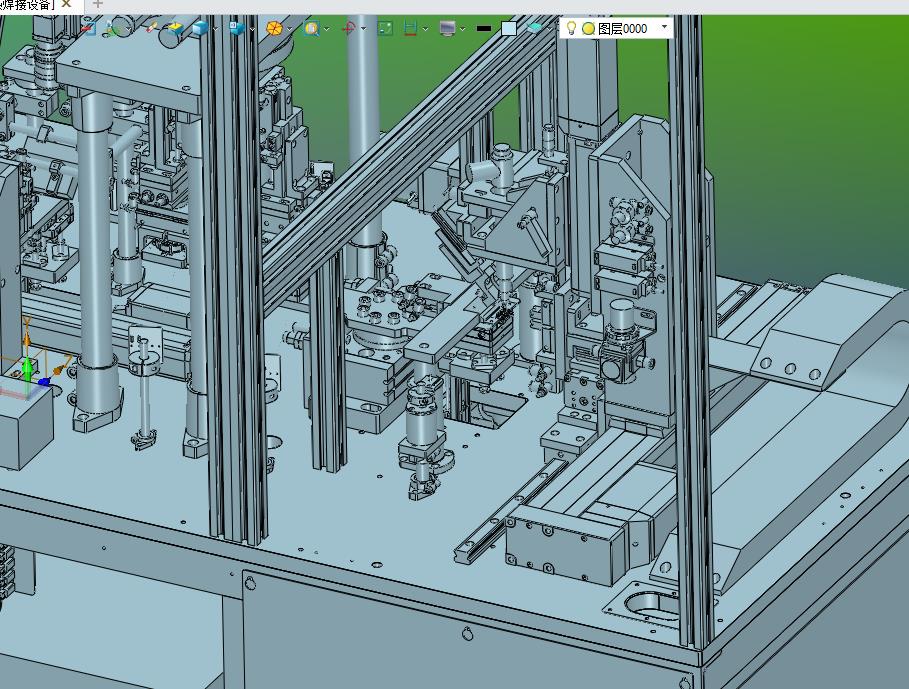Click the black line color swatch
This screenshot has height=689, width=909.
click(x=483, y=28)
